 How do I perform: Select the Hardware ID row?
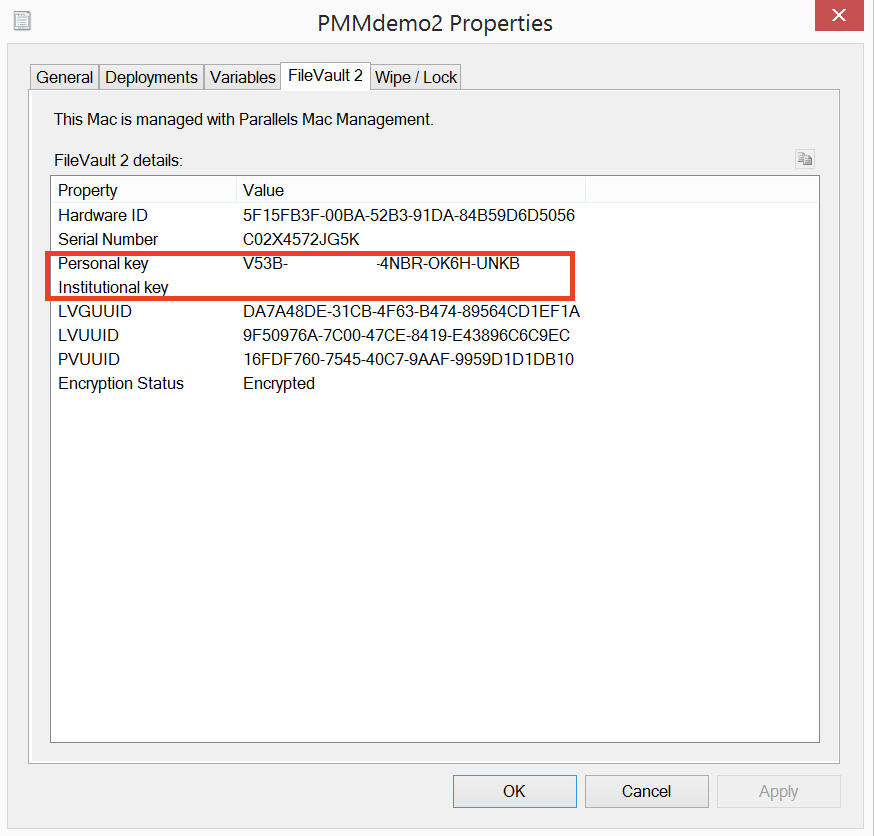pyautogui.click(x=435, y=215)
